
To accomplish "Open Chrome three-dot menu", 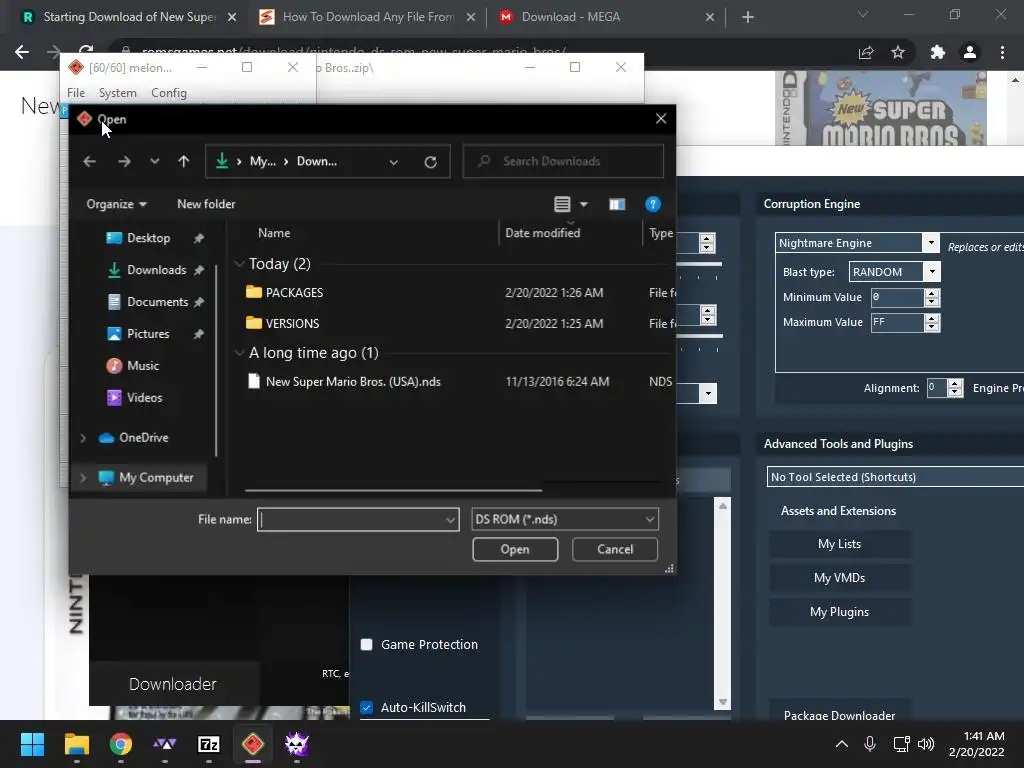I will click(1002, 52).
